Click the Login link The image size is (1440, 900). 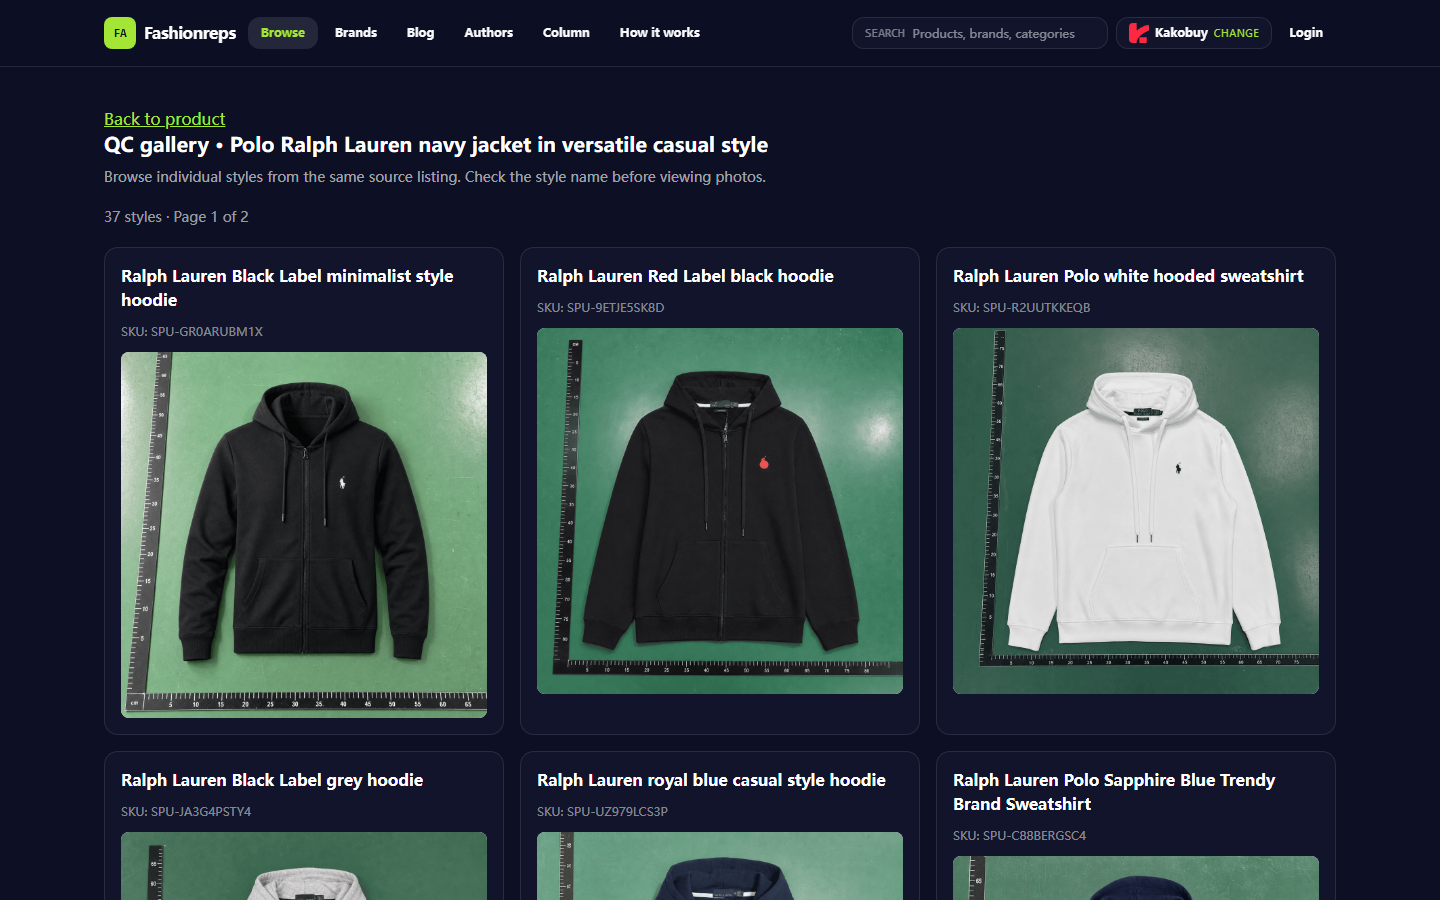pos(1306,33)
